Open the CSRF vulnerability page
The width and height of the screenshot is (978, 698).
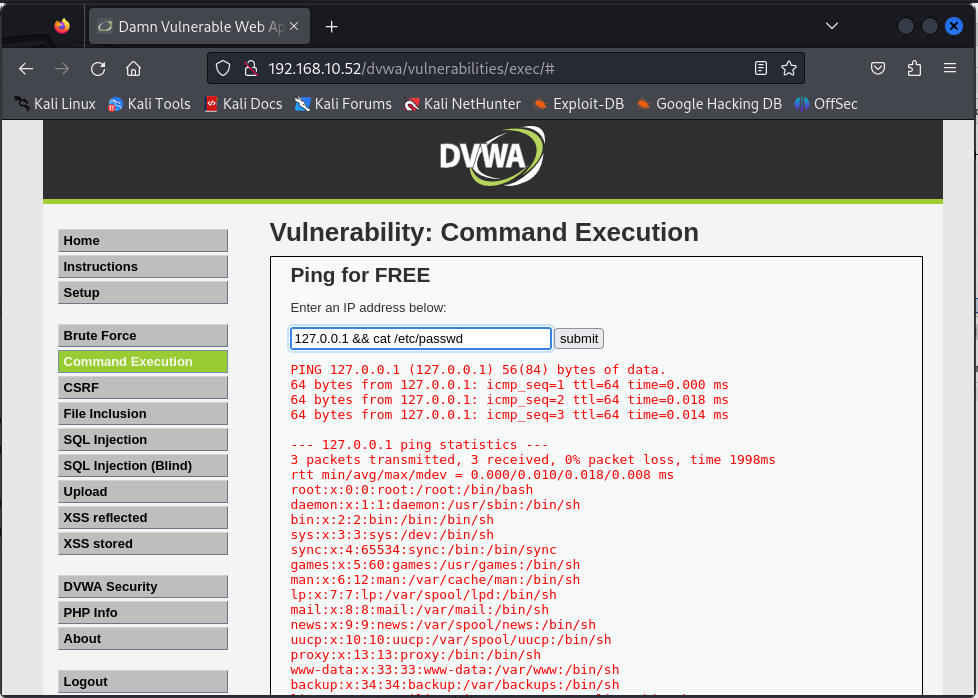[143, 387]
